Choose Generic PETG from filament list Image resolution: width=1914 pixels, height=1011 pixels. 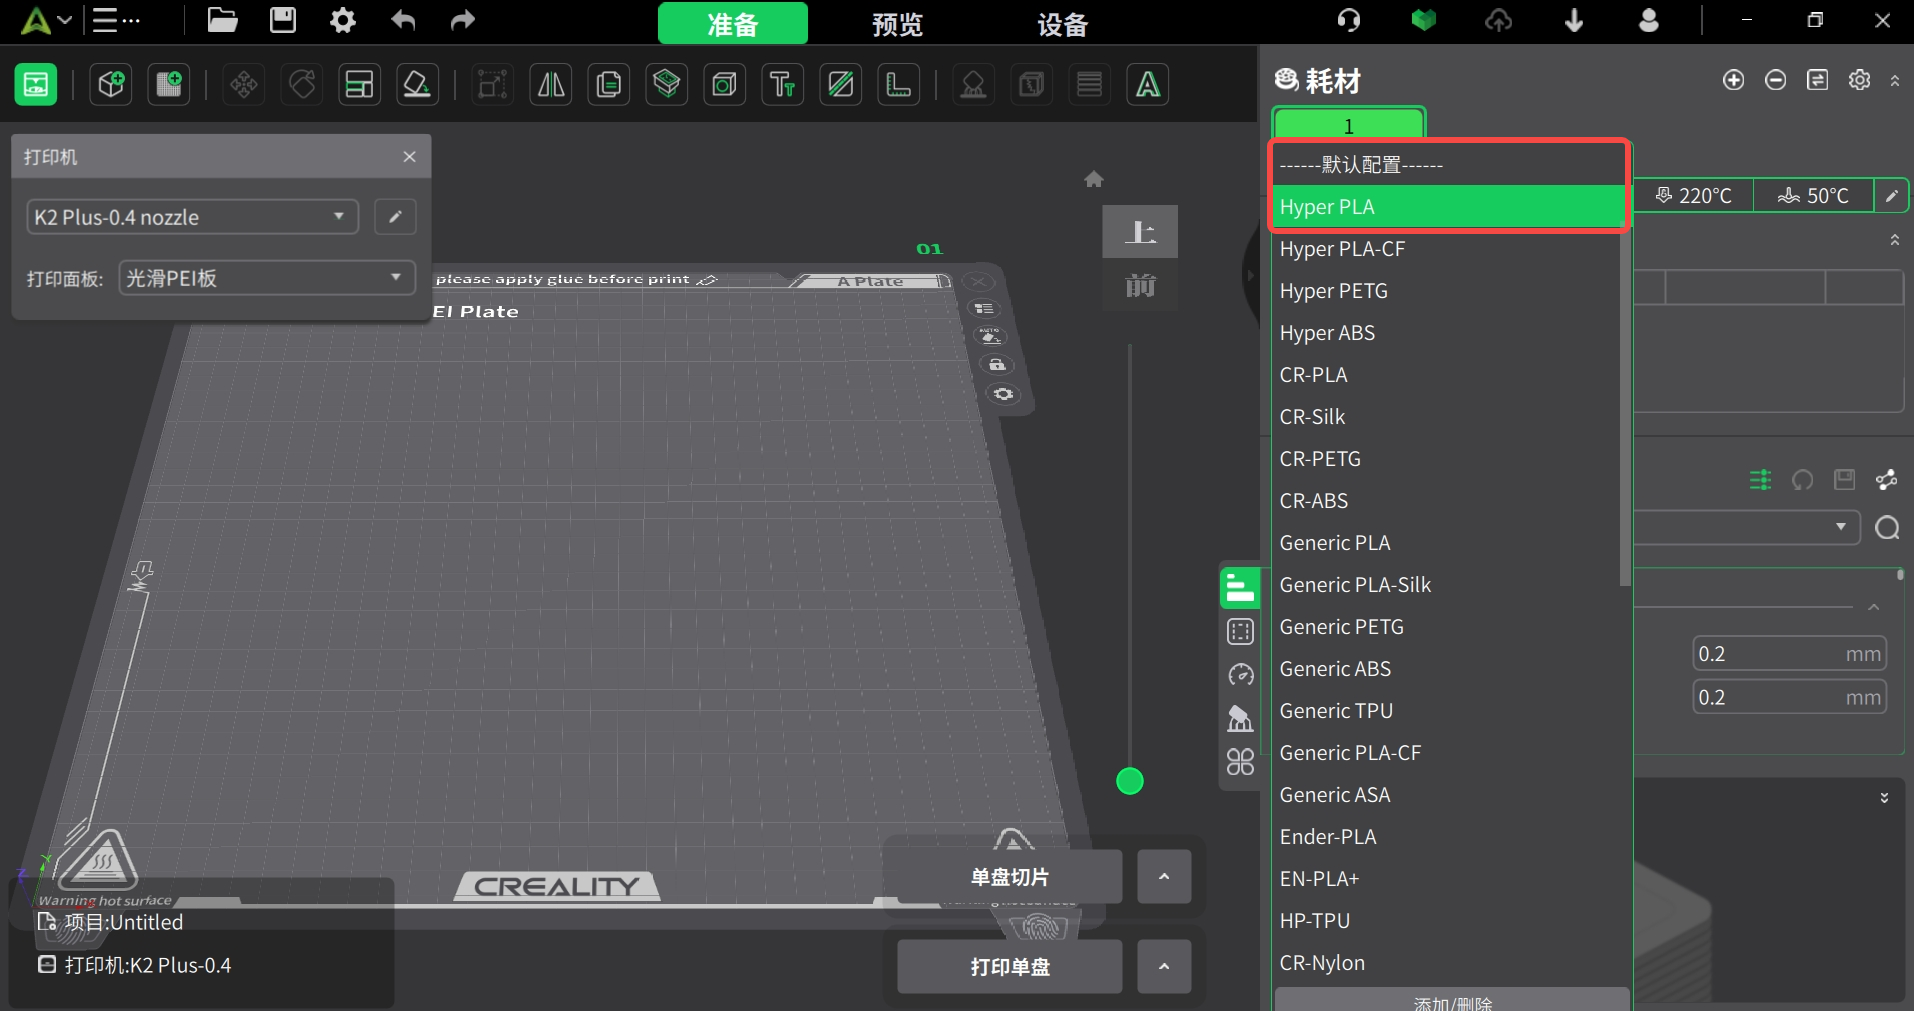click(x=1447, y=627)
